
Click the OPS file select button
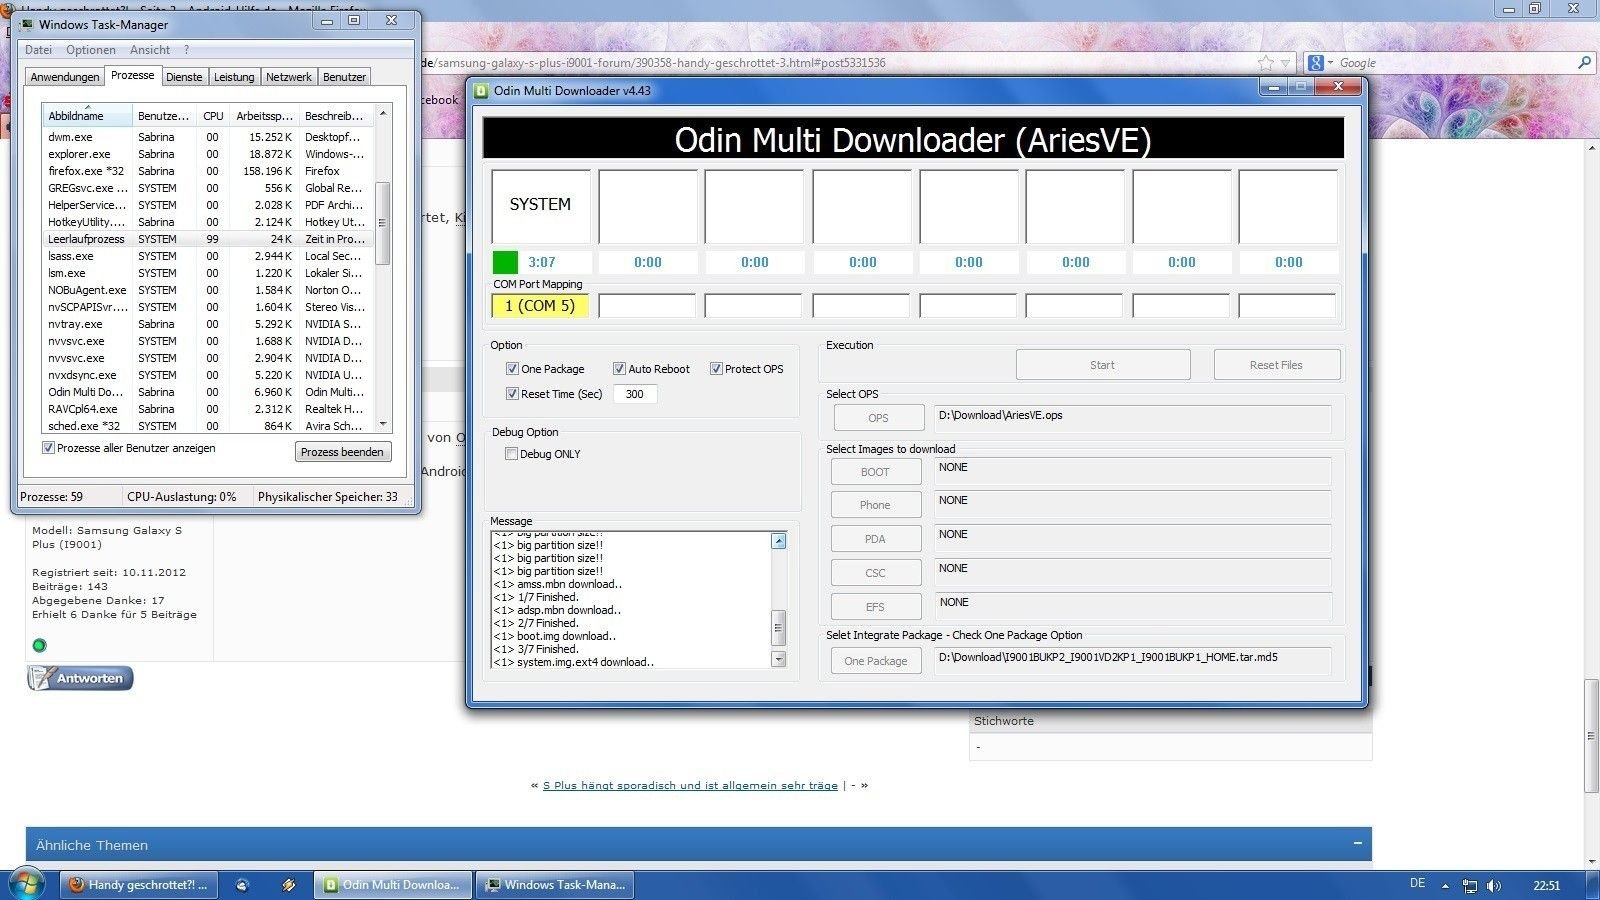click(x=878, y=418)
